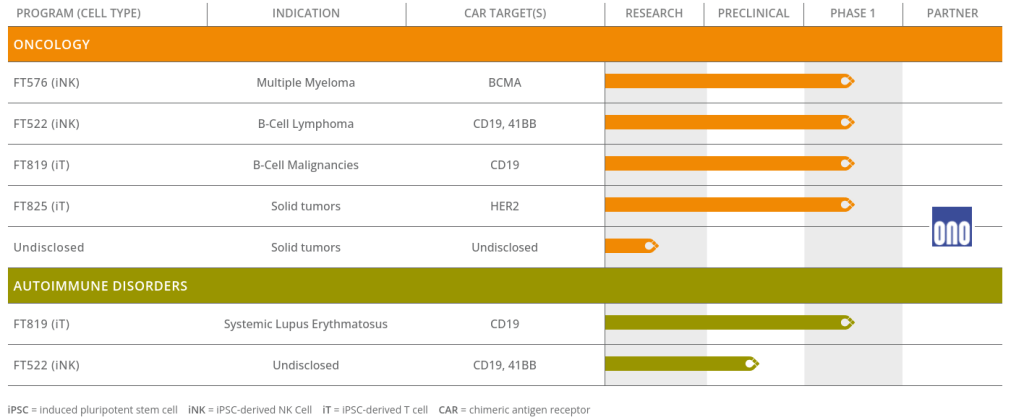1024x420 pixels.
Task: Click the FT576 Multiple Myeloma progress bar
Action: pyautogui.click(x=725, y=82)
